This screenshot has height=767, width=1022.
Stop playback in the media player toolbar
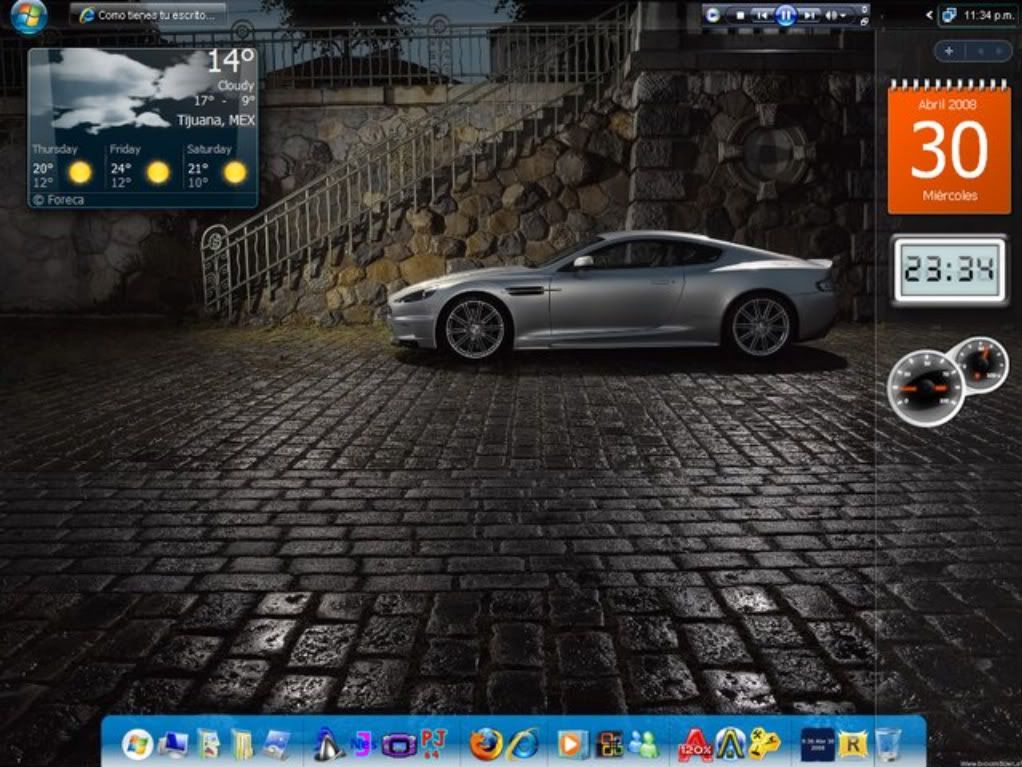(x=740, y=15)
